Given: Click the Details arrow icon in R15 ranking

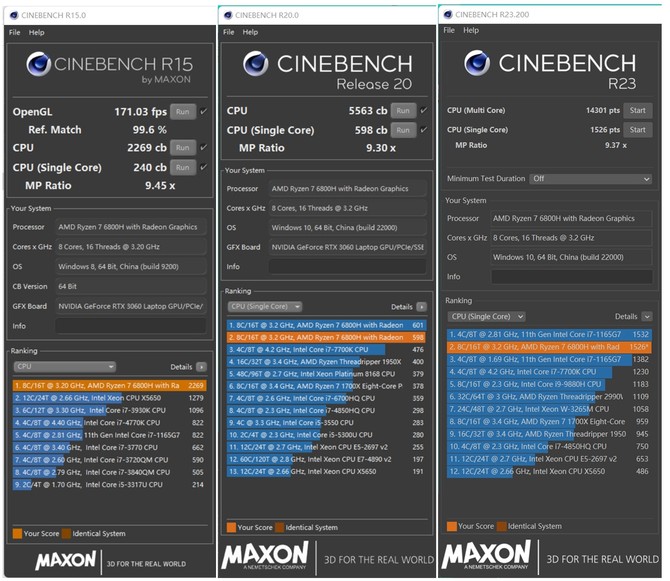Looking at the screenshot, I should tap(202, 368).
